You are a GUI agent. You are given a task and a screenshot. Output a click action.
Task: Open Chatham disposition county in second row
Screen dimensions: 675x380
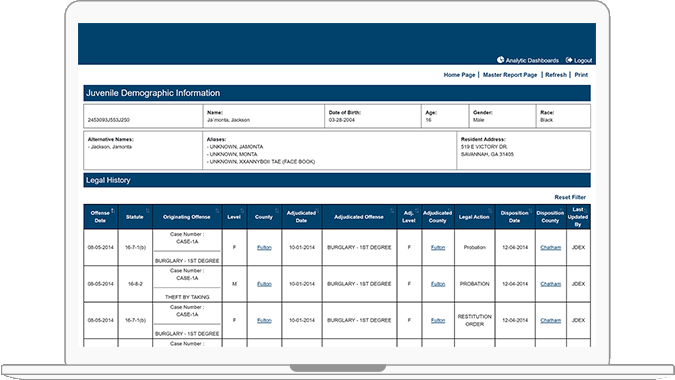coord(551,284)
